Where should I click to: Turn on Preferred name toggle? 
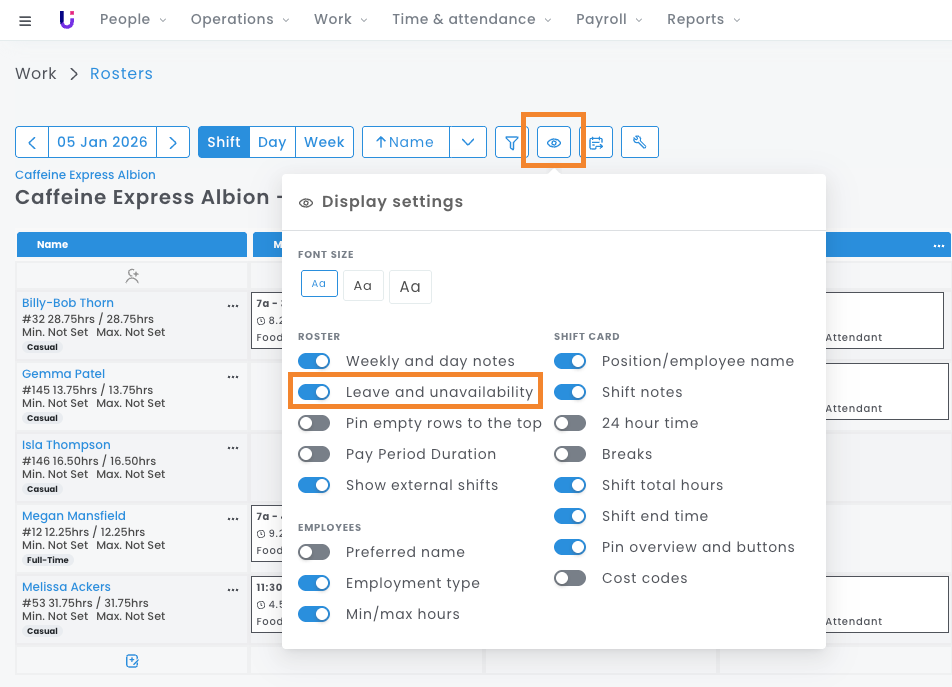(314, 552)
